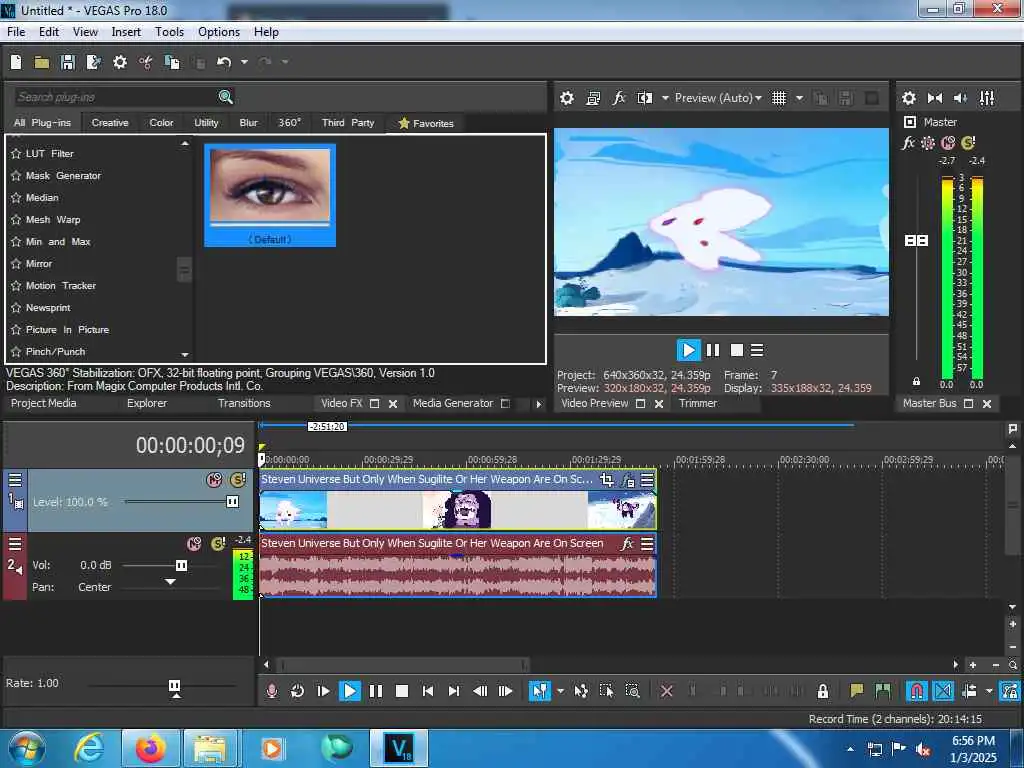Open Firefox from the Windows taskbar
1024x768 pixels.
coord(150,748)
